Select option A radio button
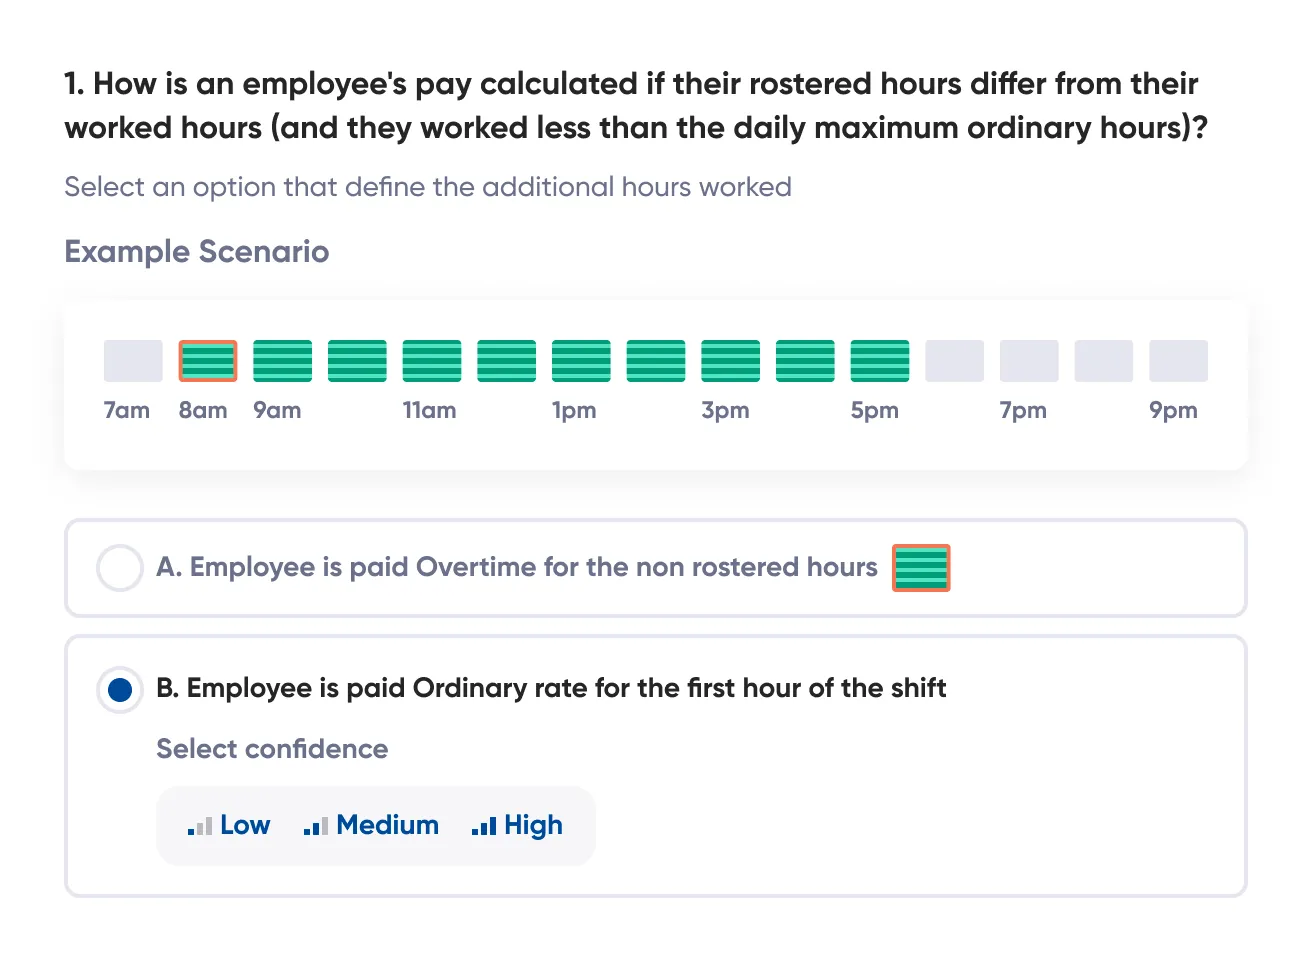The height and width of the screenshot is (962, 1312). pyautogui.click(x=119, y=568)
